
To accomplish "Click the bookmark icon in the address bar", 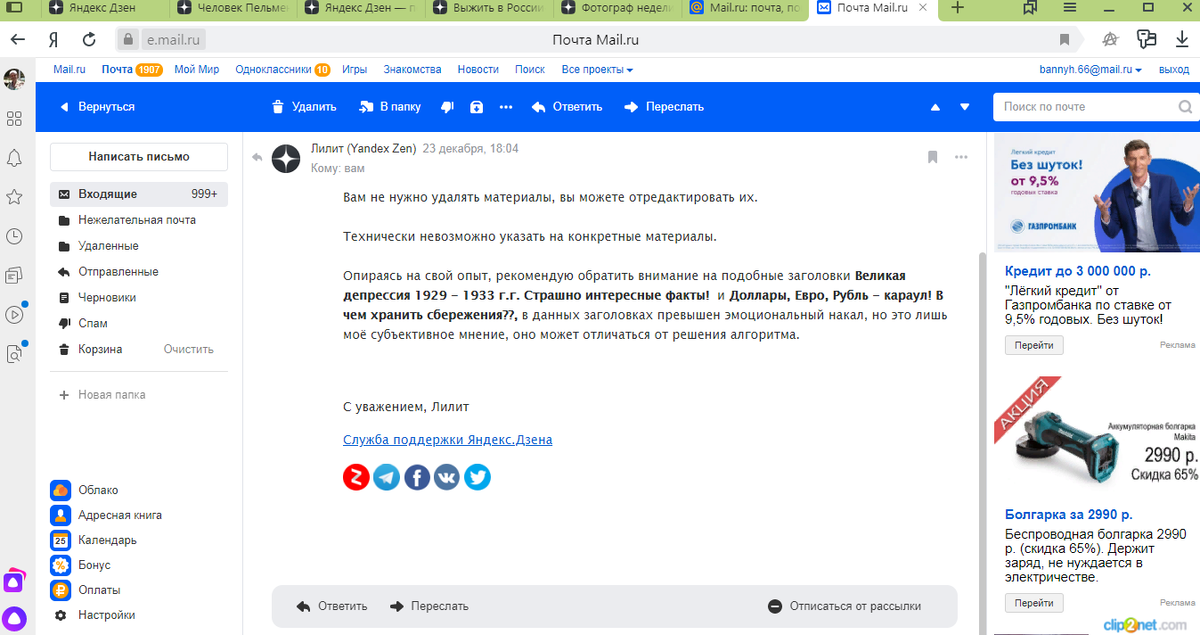I will tap(1065, 40).
